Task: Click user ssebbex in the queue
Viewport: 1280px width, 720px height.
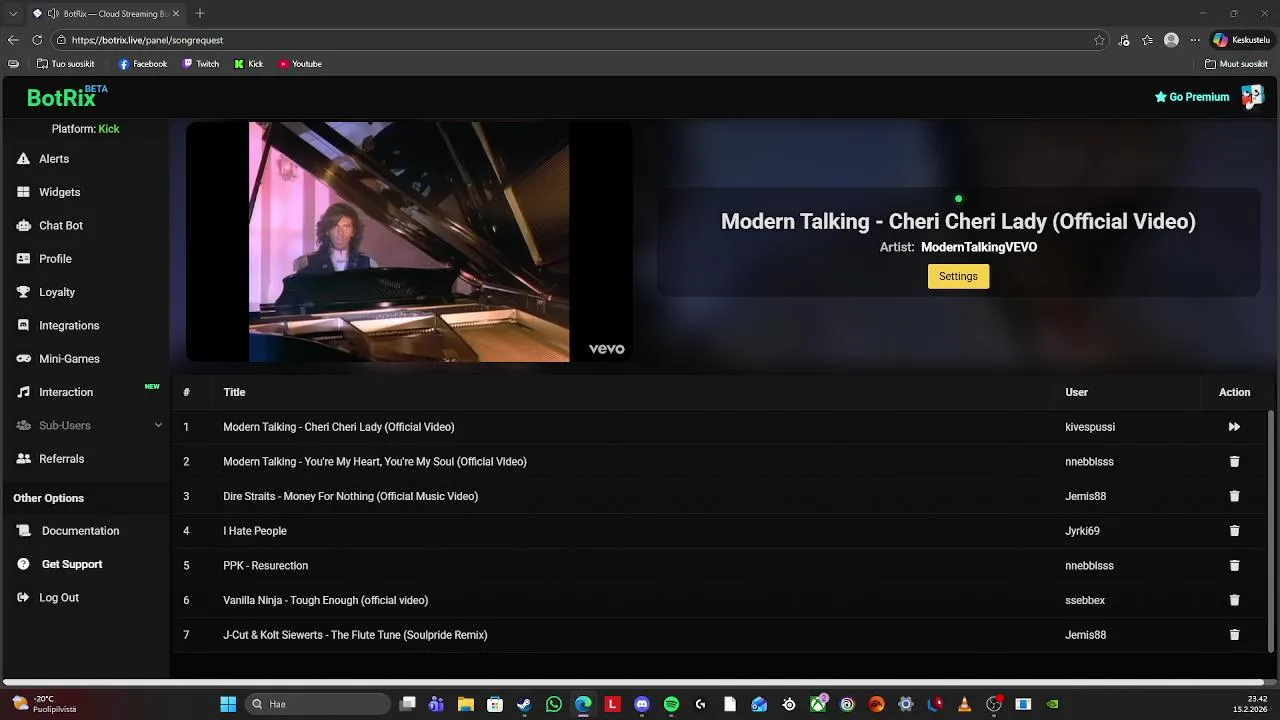Action: click(1085, 600)
